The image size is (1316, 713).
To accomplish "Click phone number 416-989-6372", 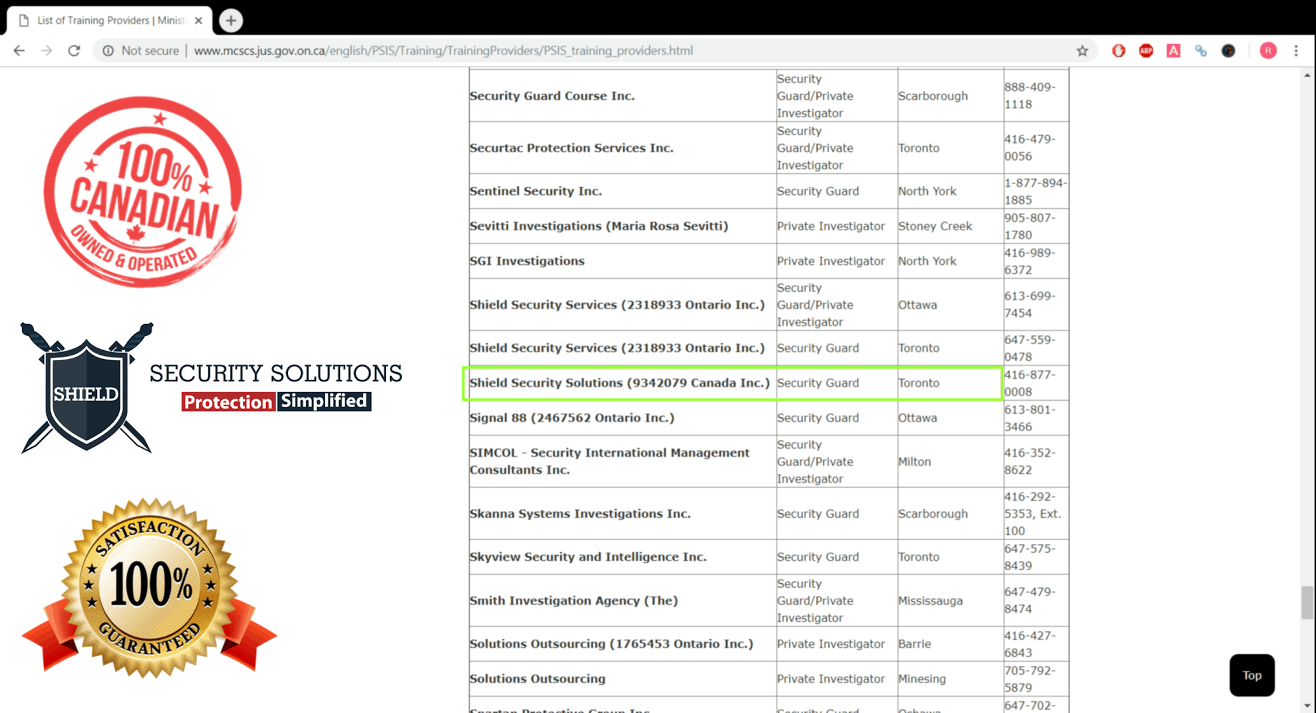I will 1029,261.
